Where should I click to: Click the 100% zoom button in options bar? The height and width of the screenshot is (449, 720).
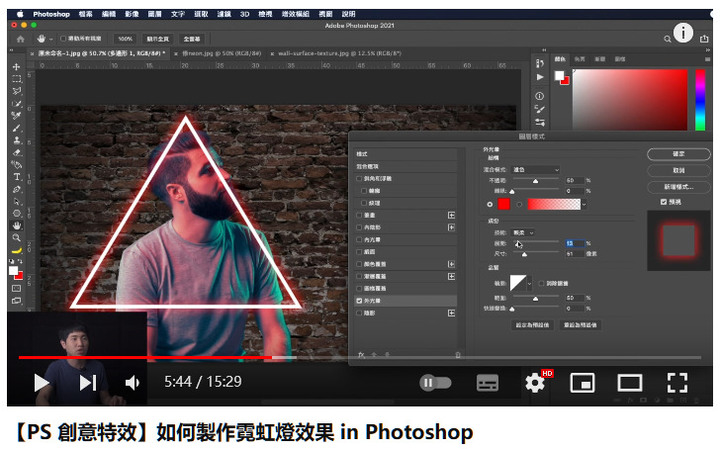click(x=125, y=39)
